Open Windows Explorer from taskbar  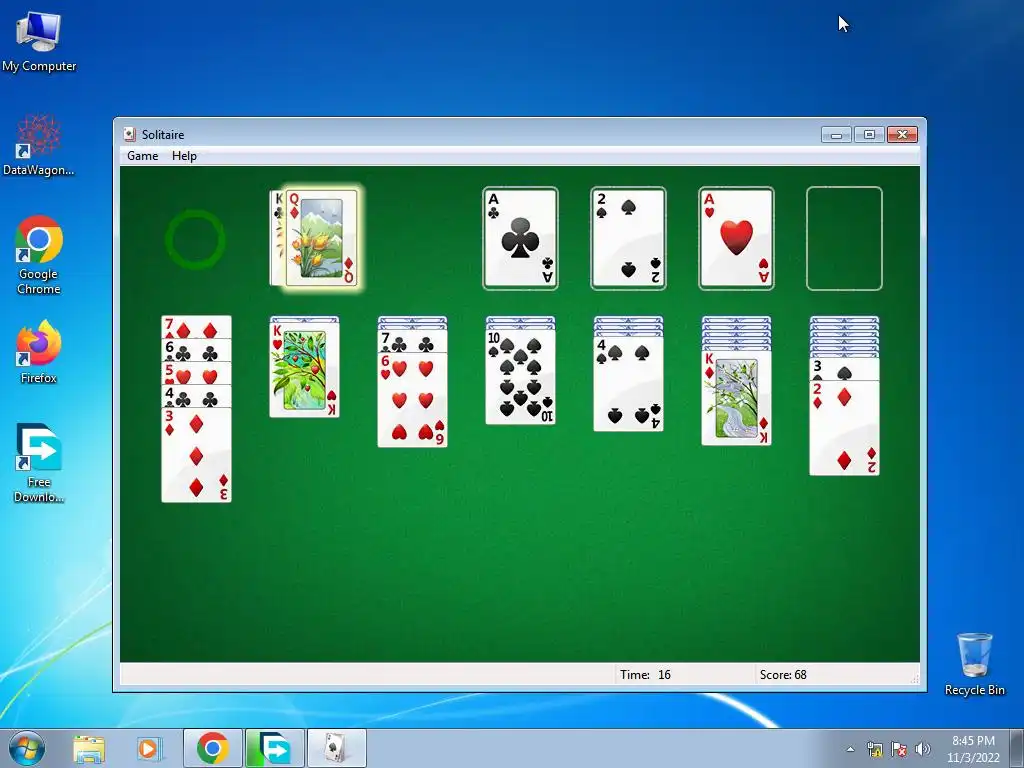[x=89, y=749]
